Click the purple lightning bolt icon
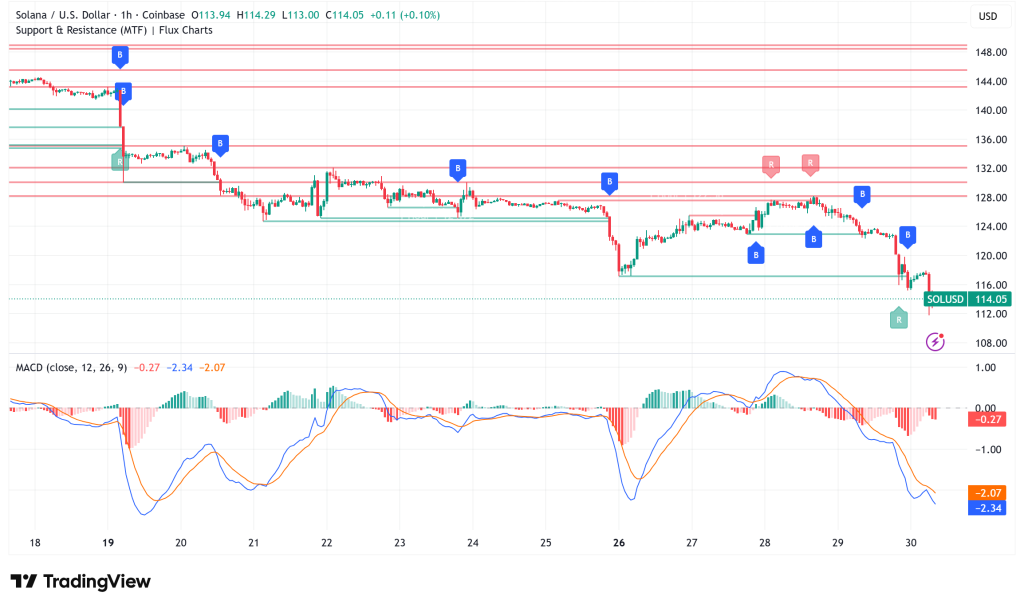Viewport: 1024px width, 608px height. [935, 342]
